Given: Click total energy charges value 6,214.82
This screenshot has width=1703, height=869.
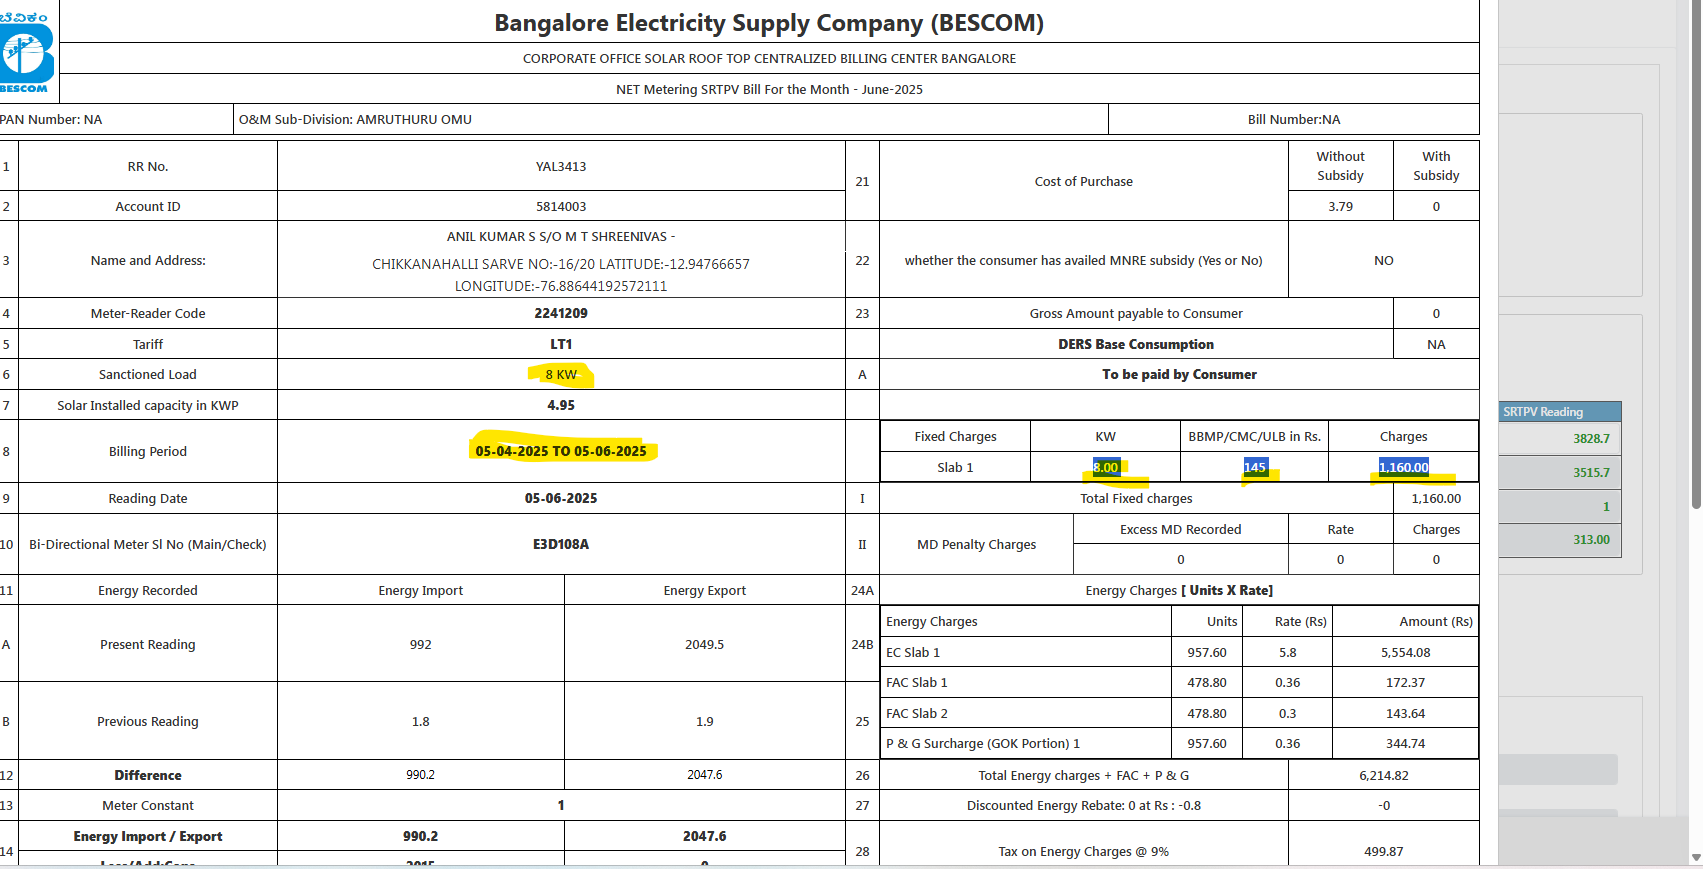Looking at the screenshot, I should 1384,776.
